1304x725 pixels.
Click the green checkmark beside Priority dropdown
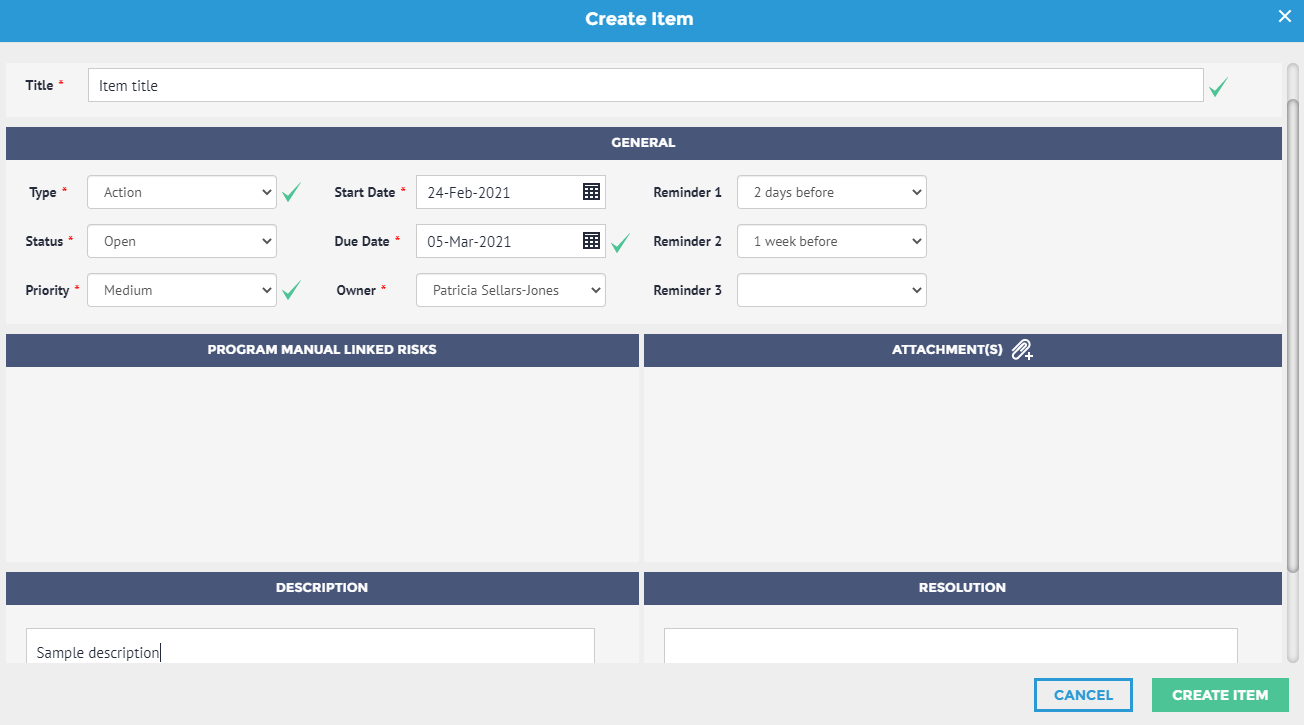click(291, 290)
